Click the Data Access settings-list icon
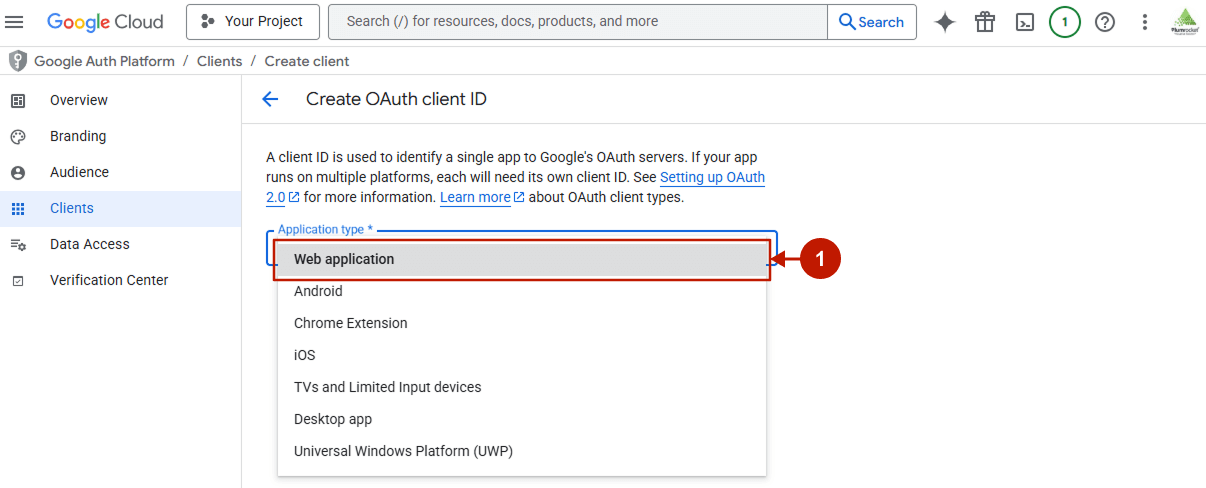1206x488 pixels. [17, 244]
